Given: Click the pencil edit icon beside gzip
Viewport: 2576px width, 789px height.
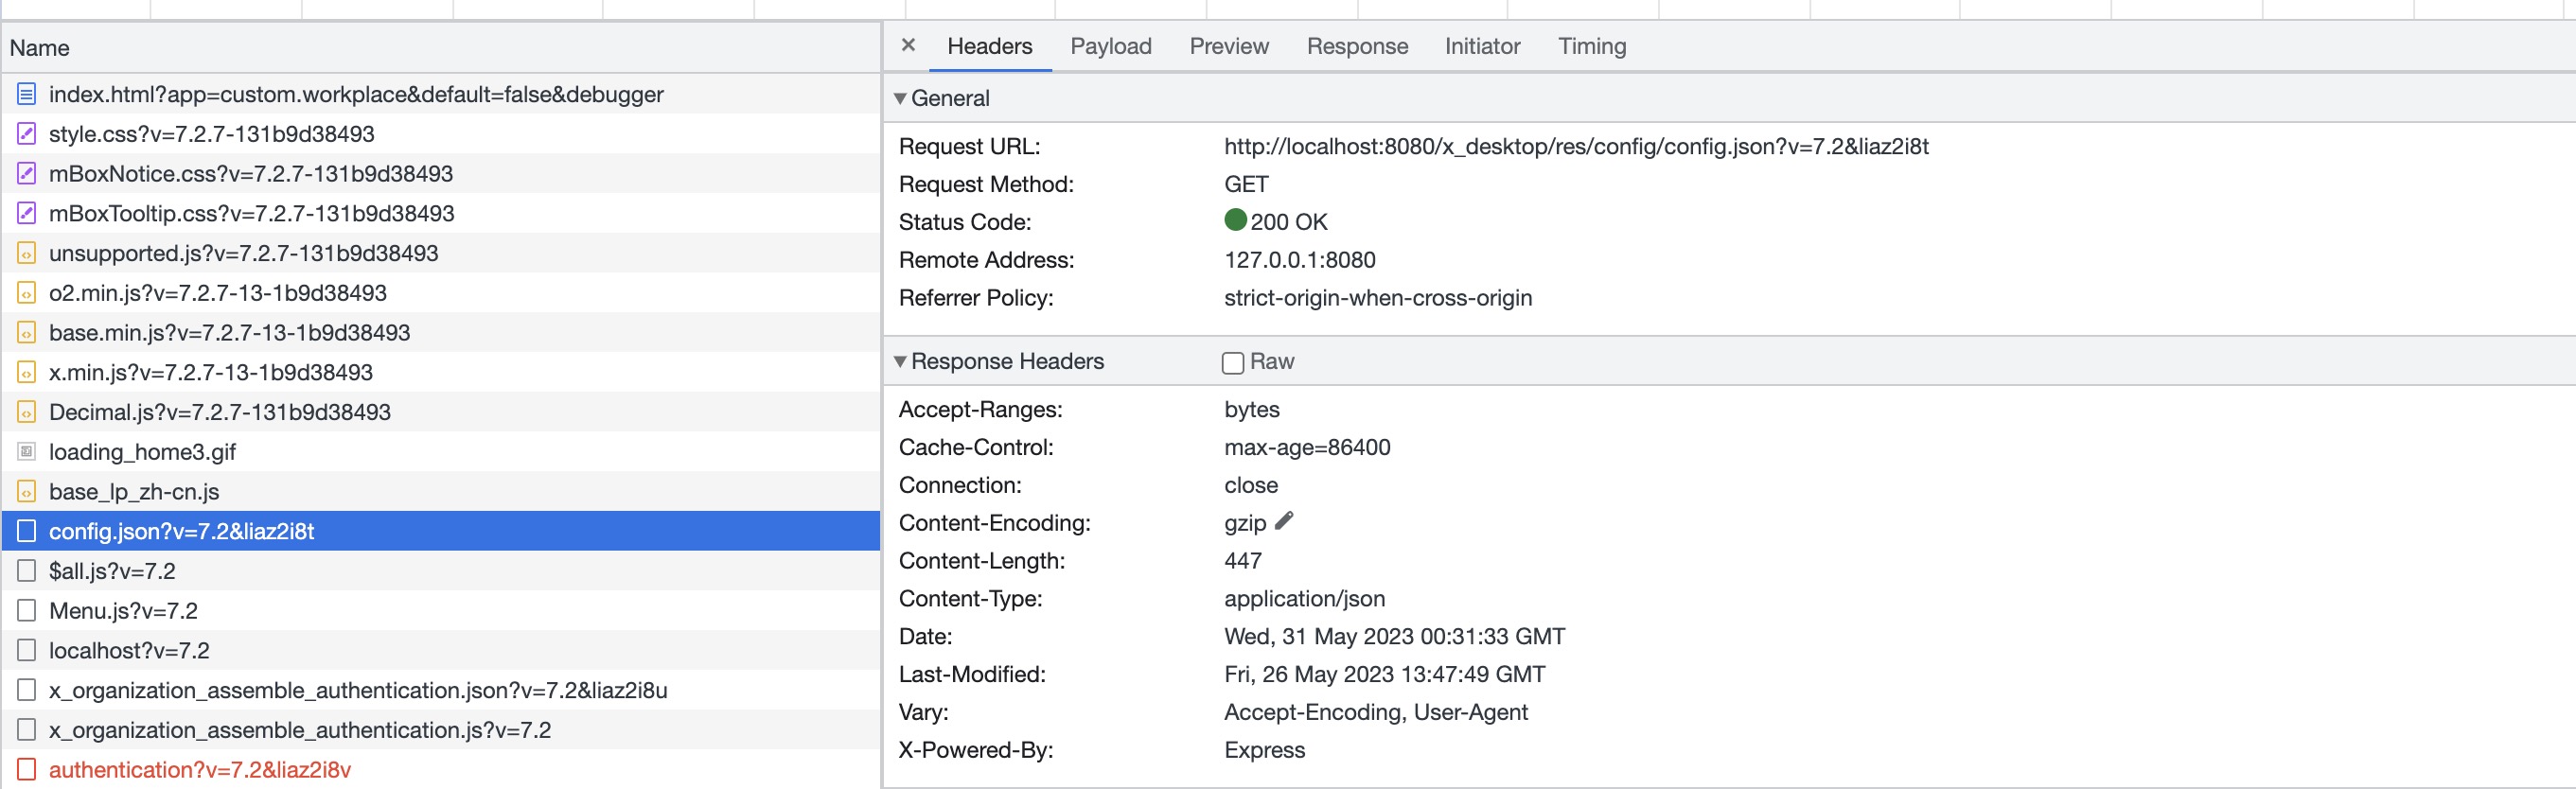Looking at the screenshot, I should coord(1285,521).
